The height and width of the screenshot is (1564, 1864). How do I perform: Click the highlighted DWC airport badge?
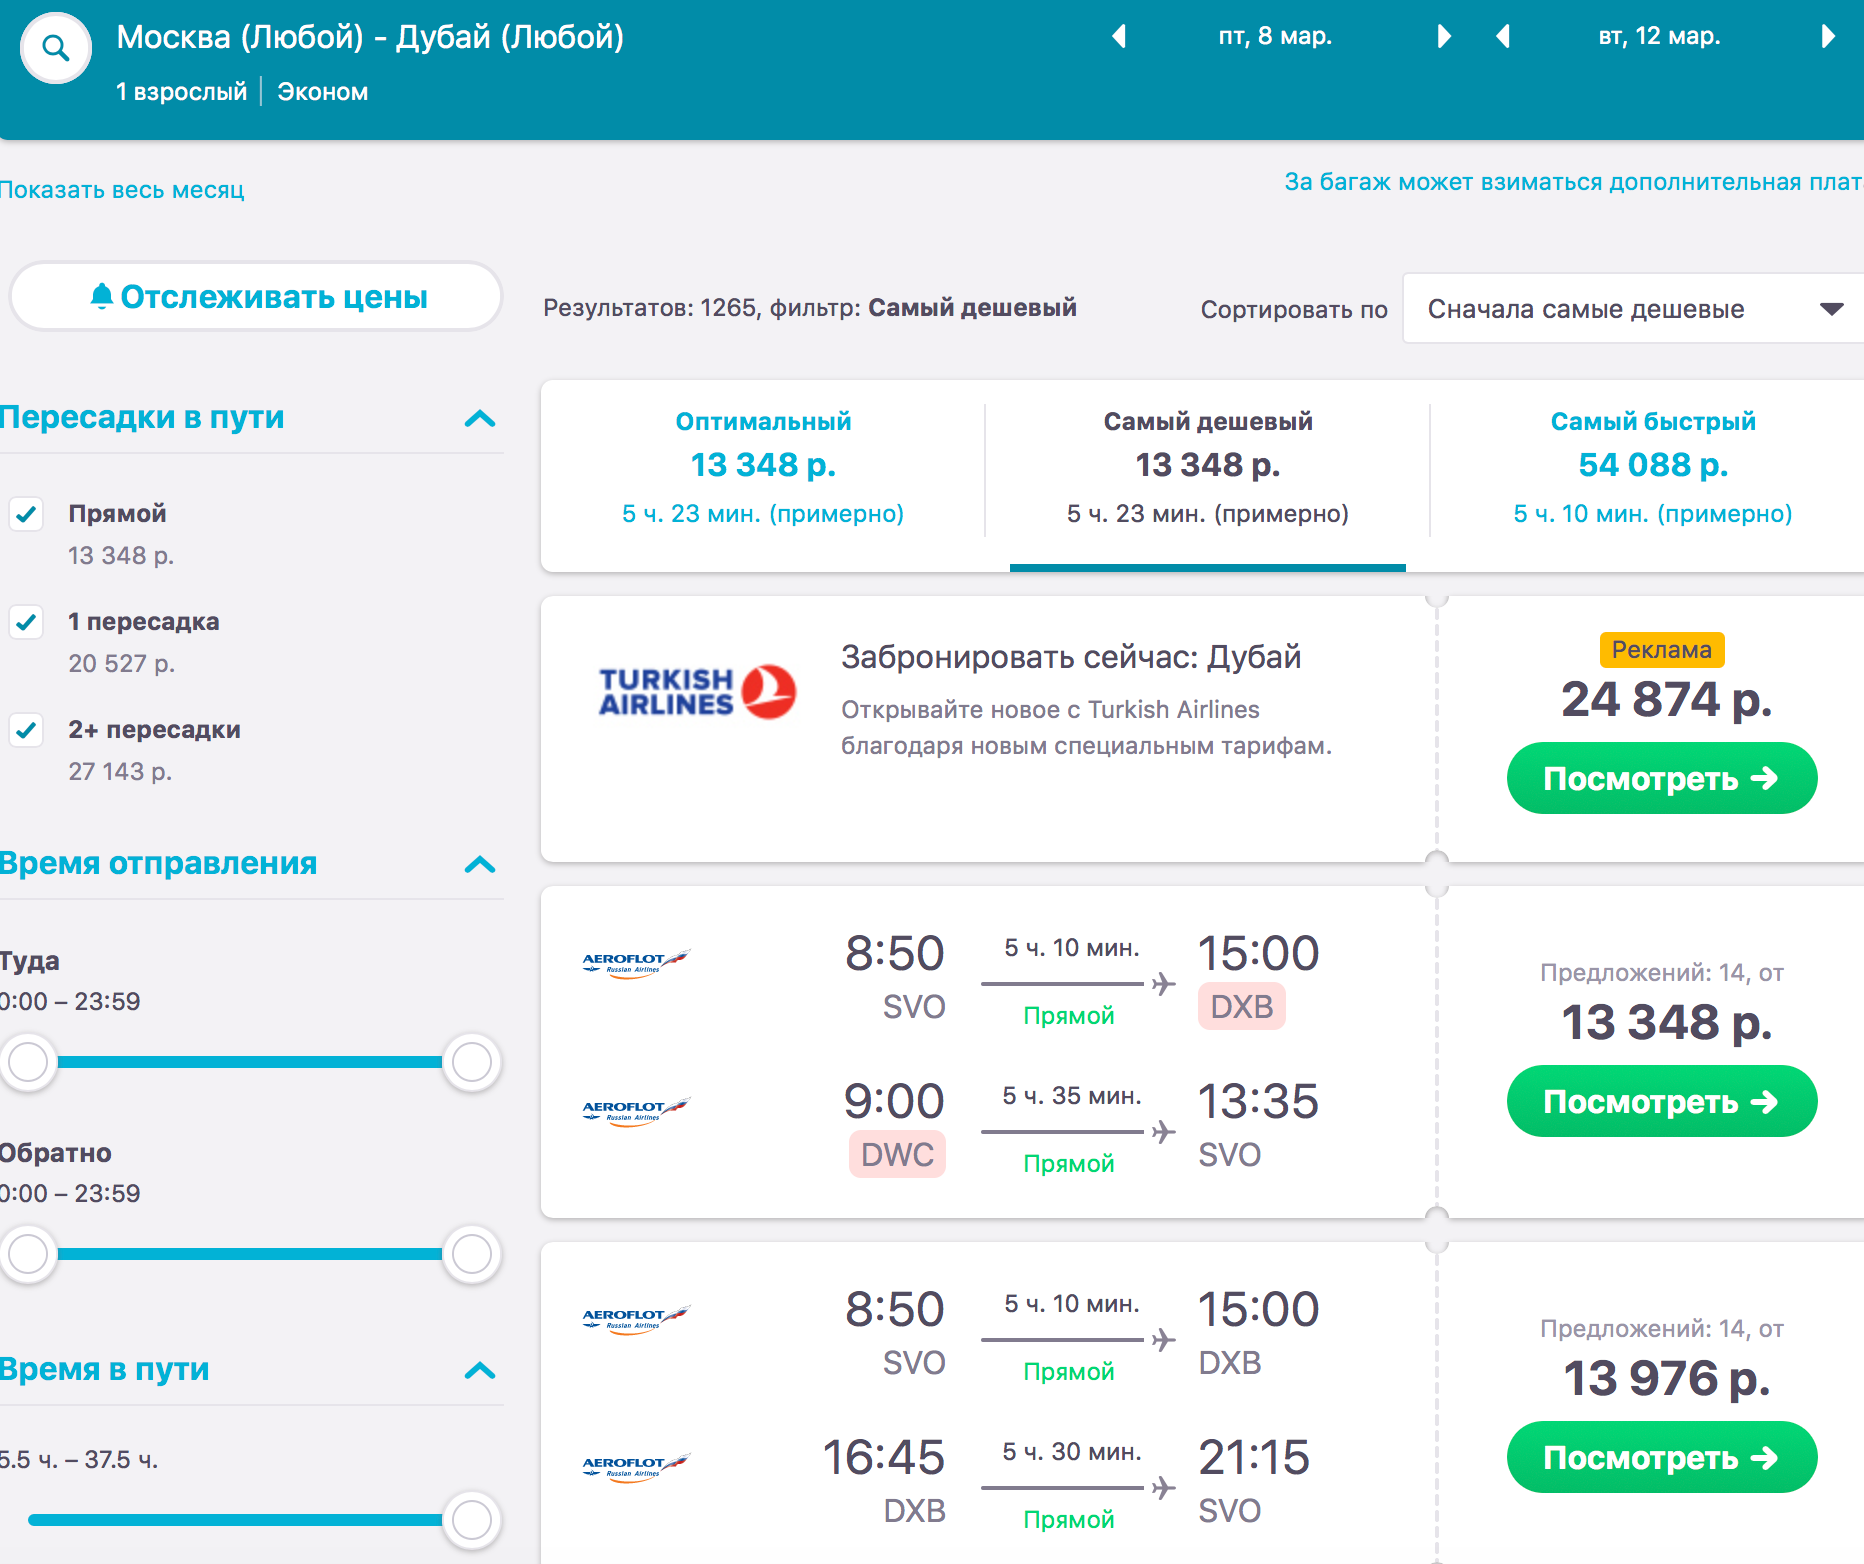point(897,1154)
